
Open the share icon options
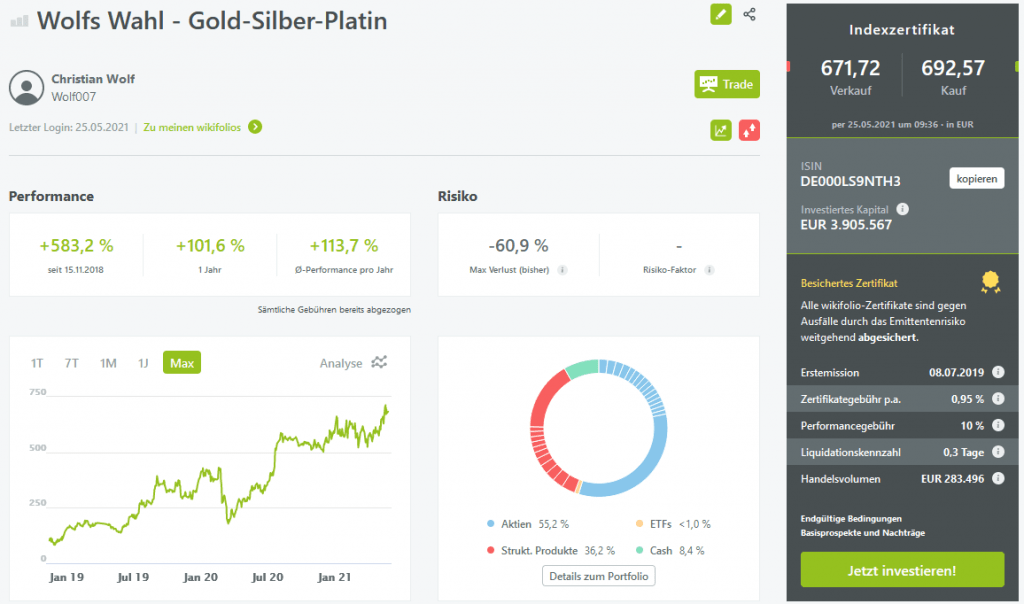coord(750,14)
